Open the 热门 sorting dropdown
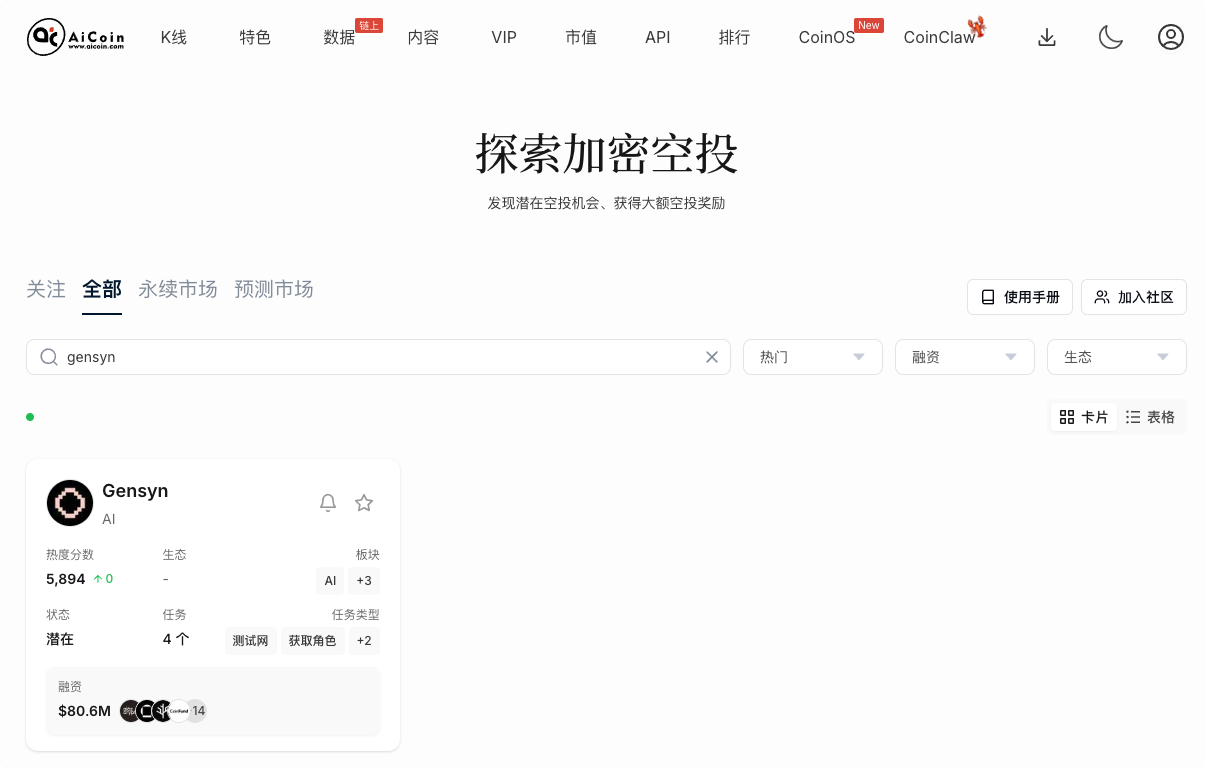 click(x=812, y=357)
